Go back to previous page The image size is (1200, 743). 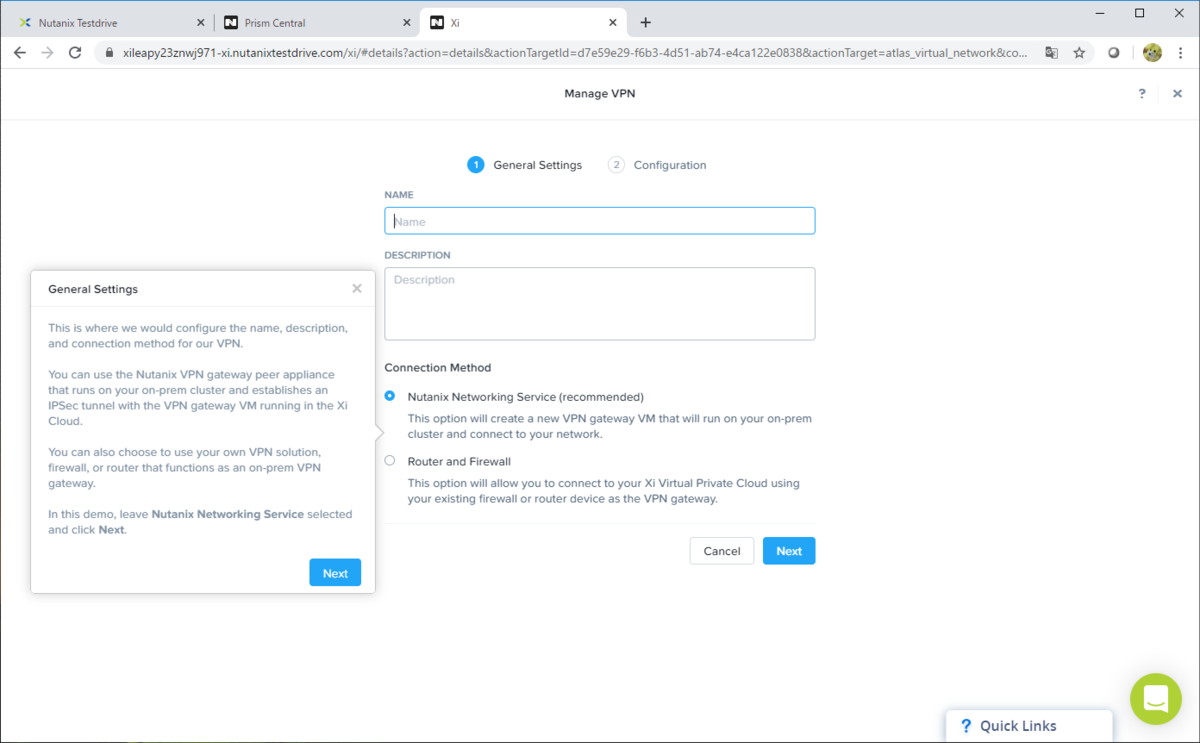tap(20, 53)
